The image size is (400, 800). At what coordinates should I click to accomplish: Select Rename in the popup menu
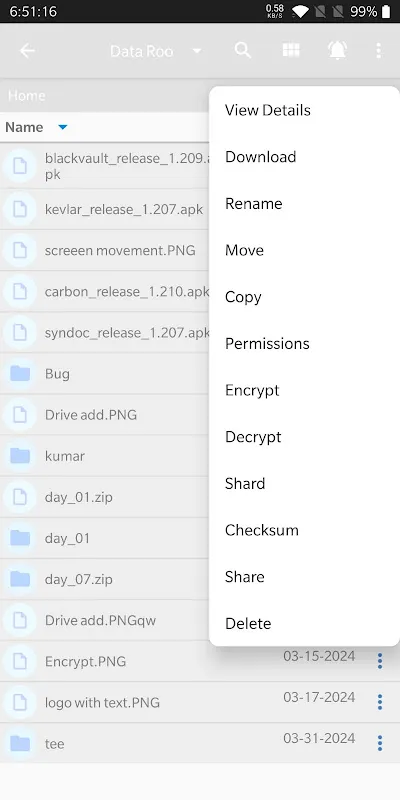254,204
